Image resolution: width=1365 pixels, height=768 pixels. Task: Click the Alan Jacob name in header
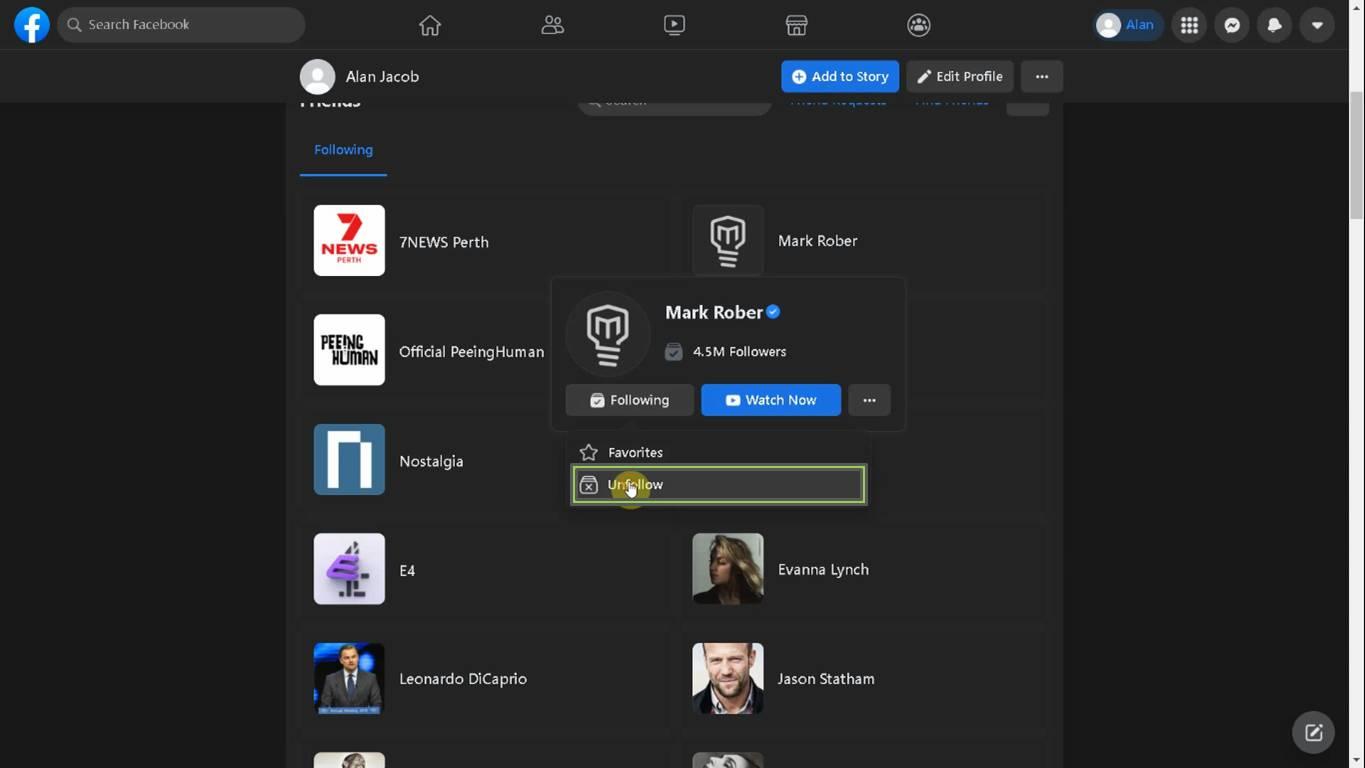point(382,77)
